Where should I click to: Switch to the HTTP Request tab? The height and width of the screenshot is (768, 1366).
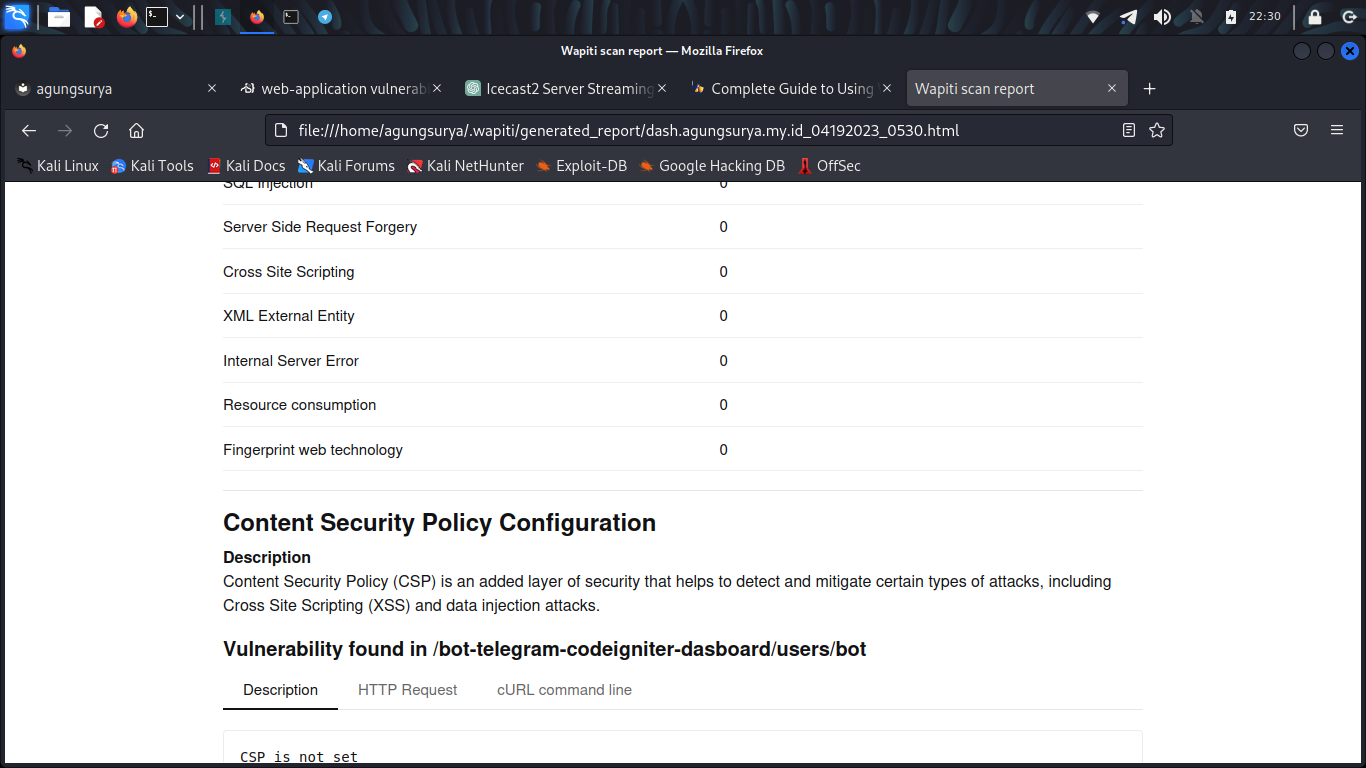coord(407,690)
